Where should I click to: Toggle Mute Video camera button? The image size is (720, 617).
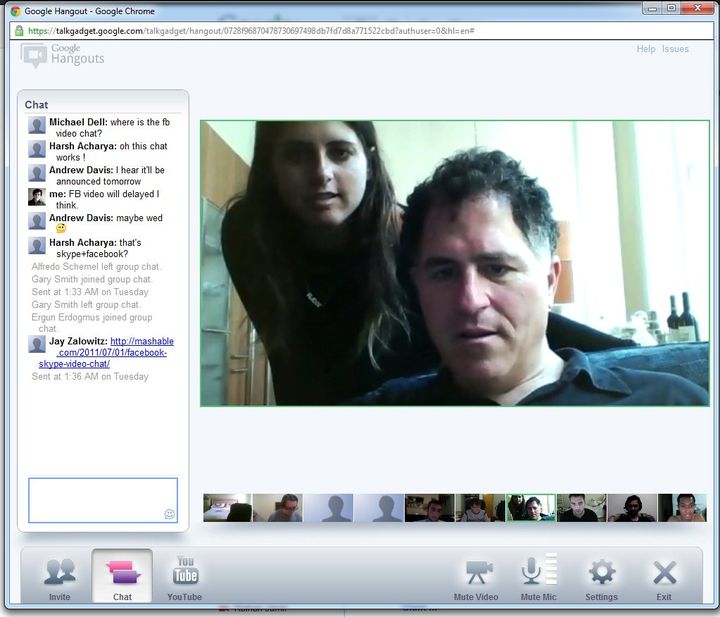(x=476, y=573)
